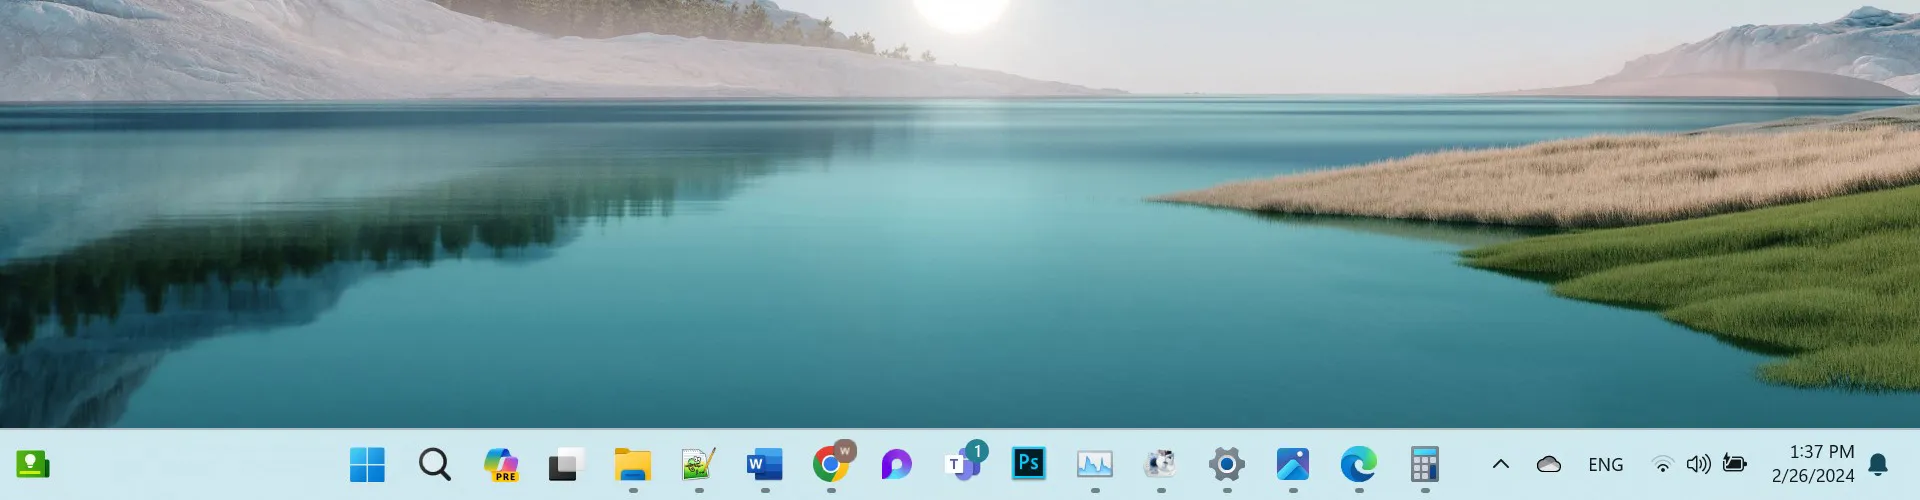Open Microsoft Teams with notification badge
1920x500 pixels.
(x=964, y=462)
